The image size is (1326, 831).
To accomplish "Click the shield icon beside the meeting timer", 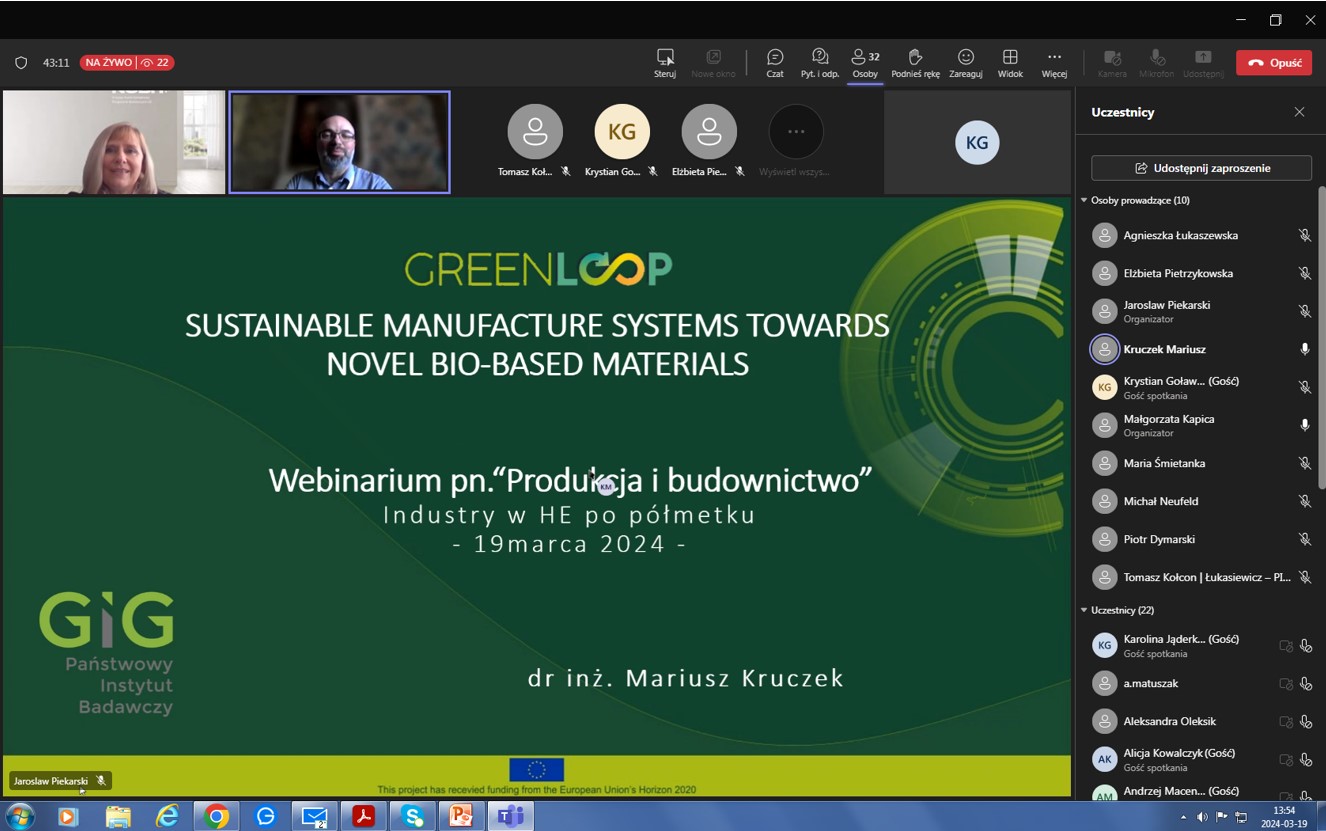I will [21, 63].
